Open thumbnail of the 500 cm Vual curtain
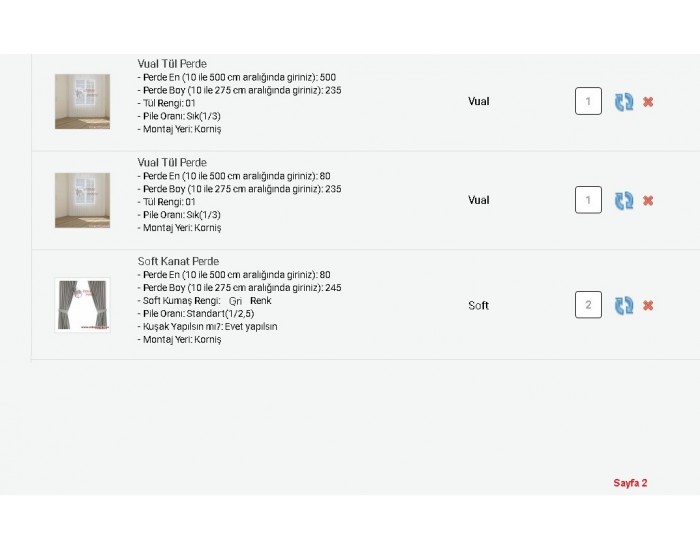 83,101
